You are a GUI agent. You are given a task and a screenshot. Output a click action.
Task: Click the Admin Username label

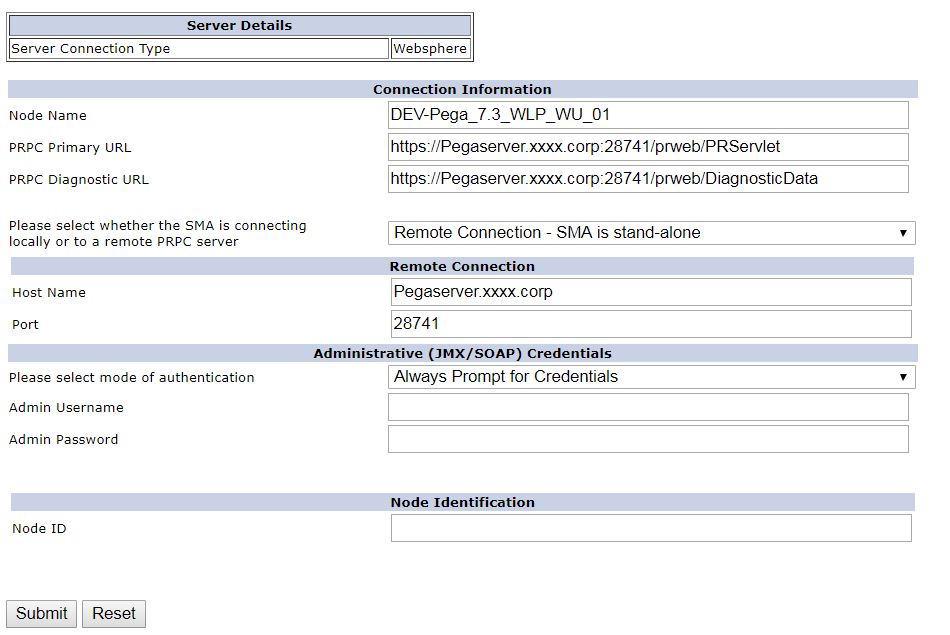coord(66,408)
